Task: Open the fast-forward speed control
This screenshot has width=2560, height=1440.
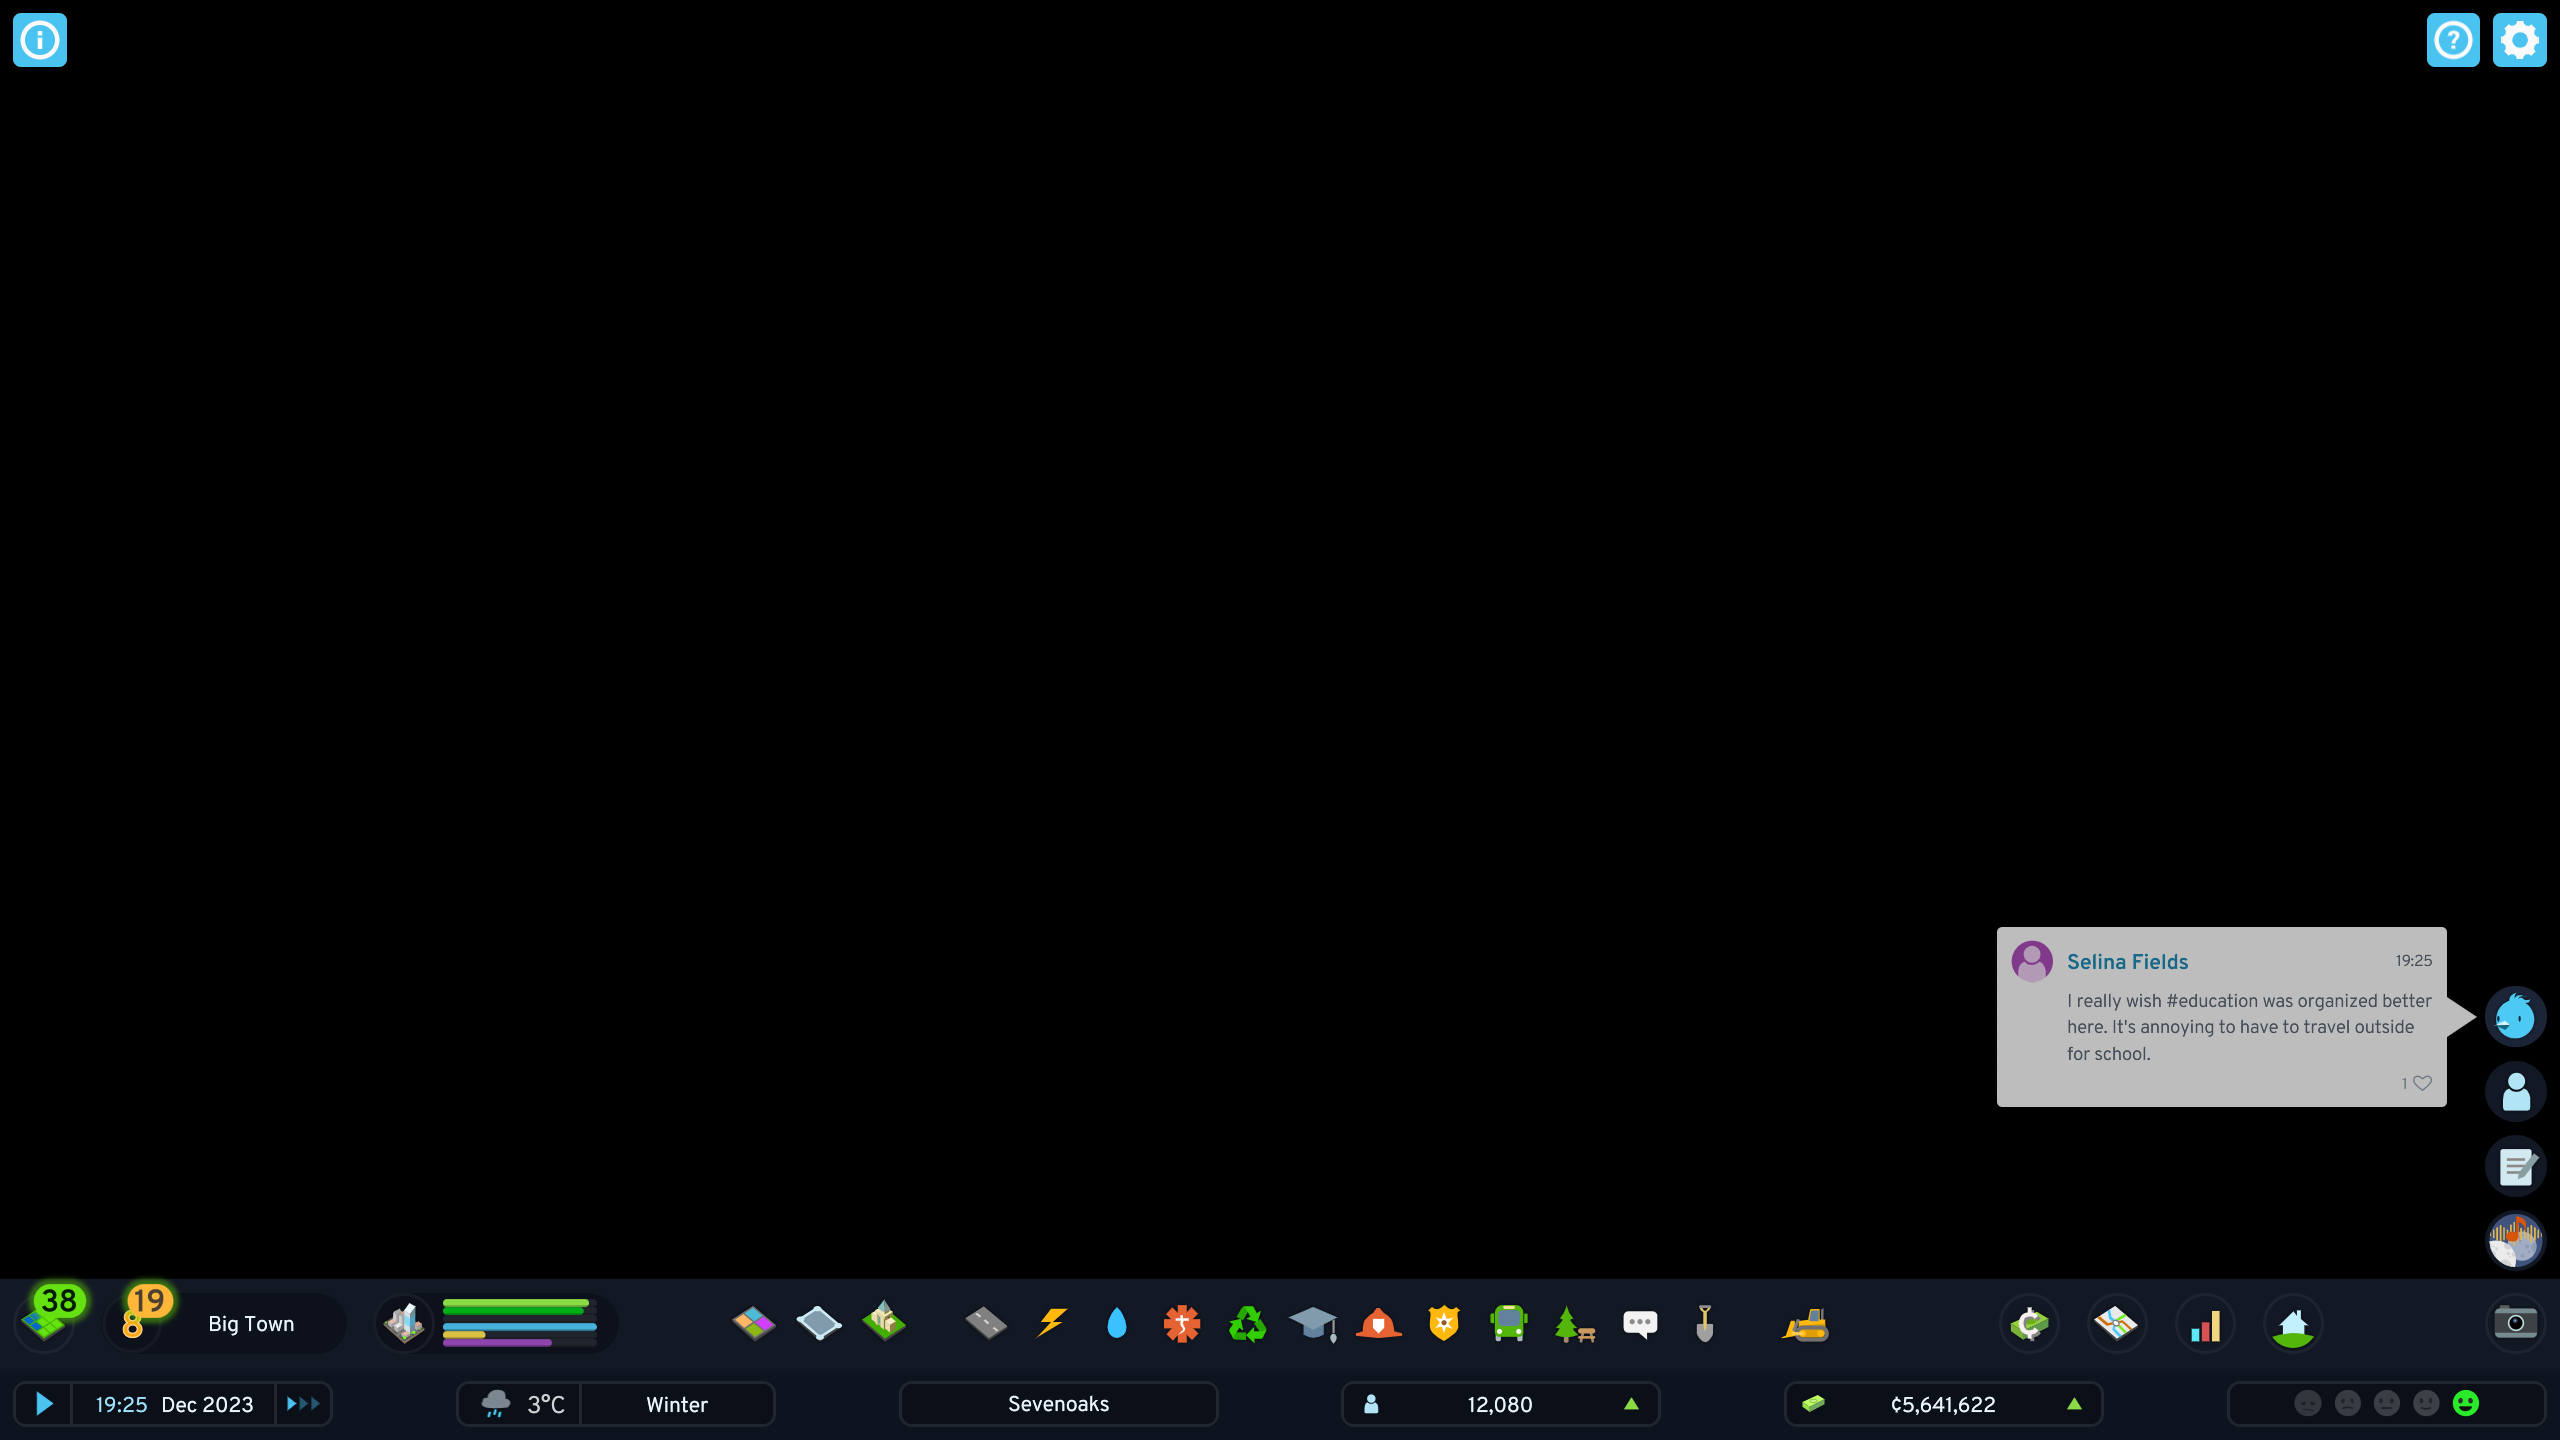Action: pyautogui.click(x=303, y=1403)
